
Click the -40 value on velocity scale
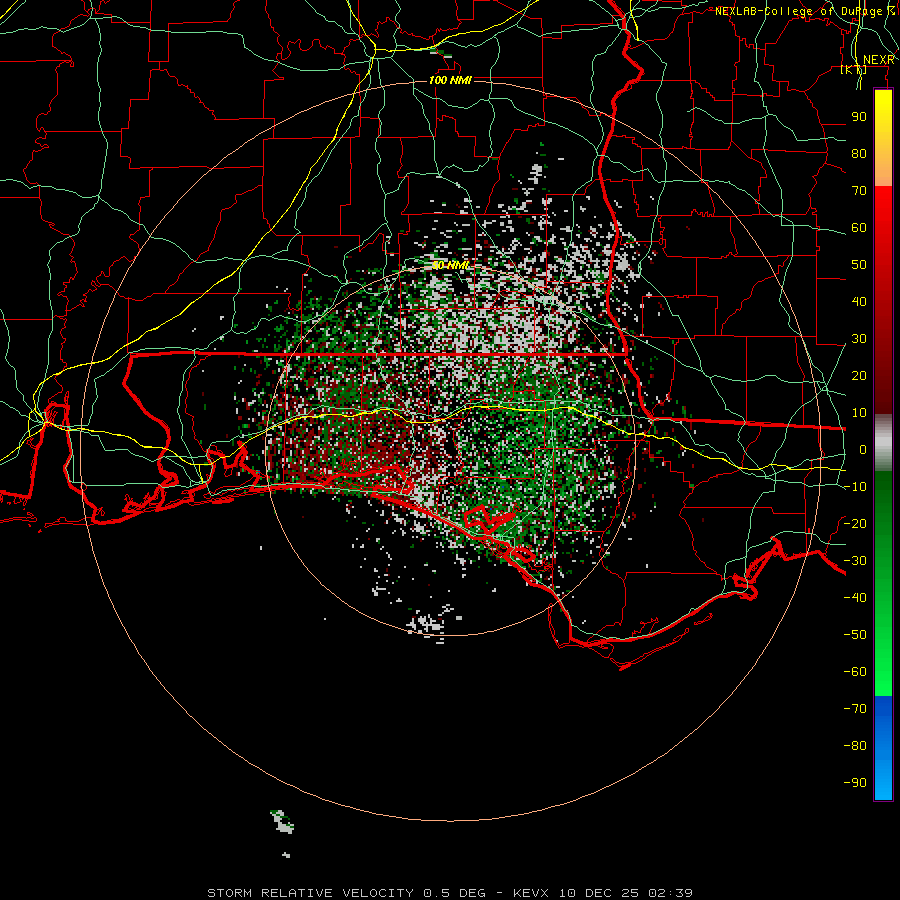tap(855, 598)
